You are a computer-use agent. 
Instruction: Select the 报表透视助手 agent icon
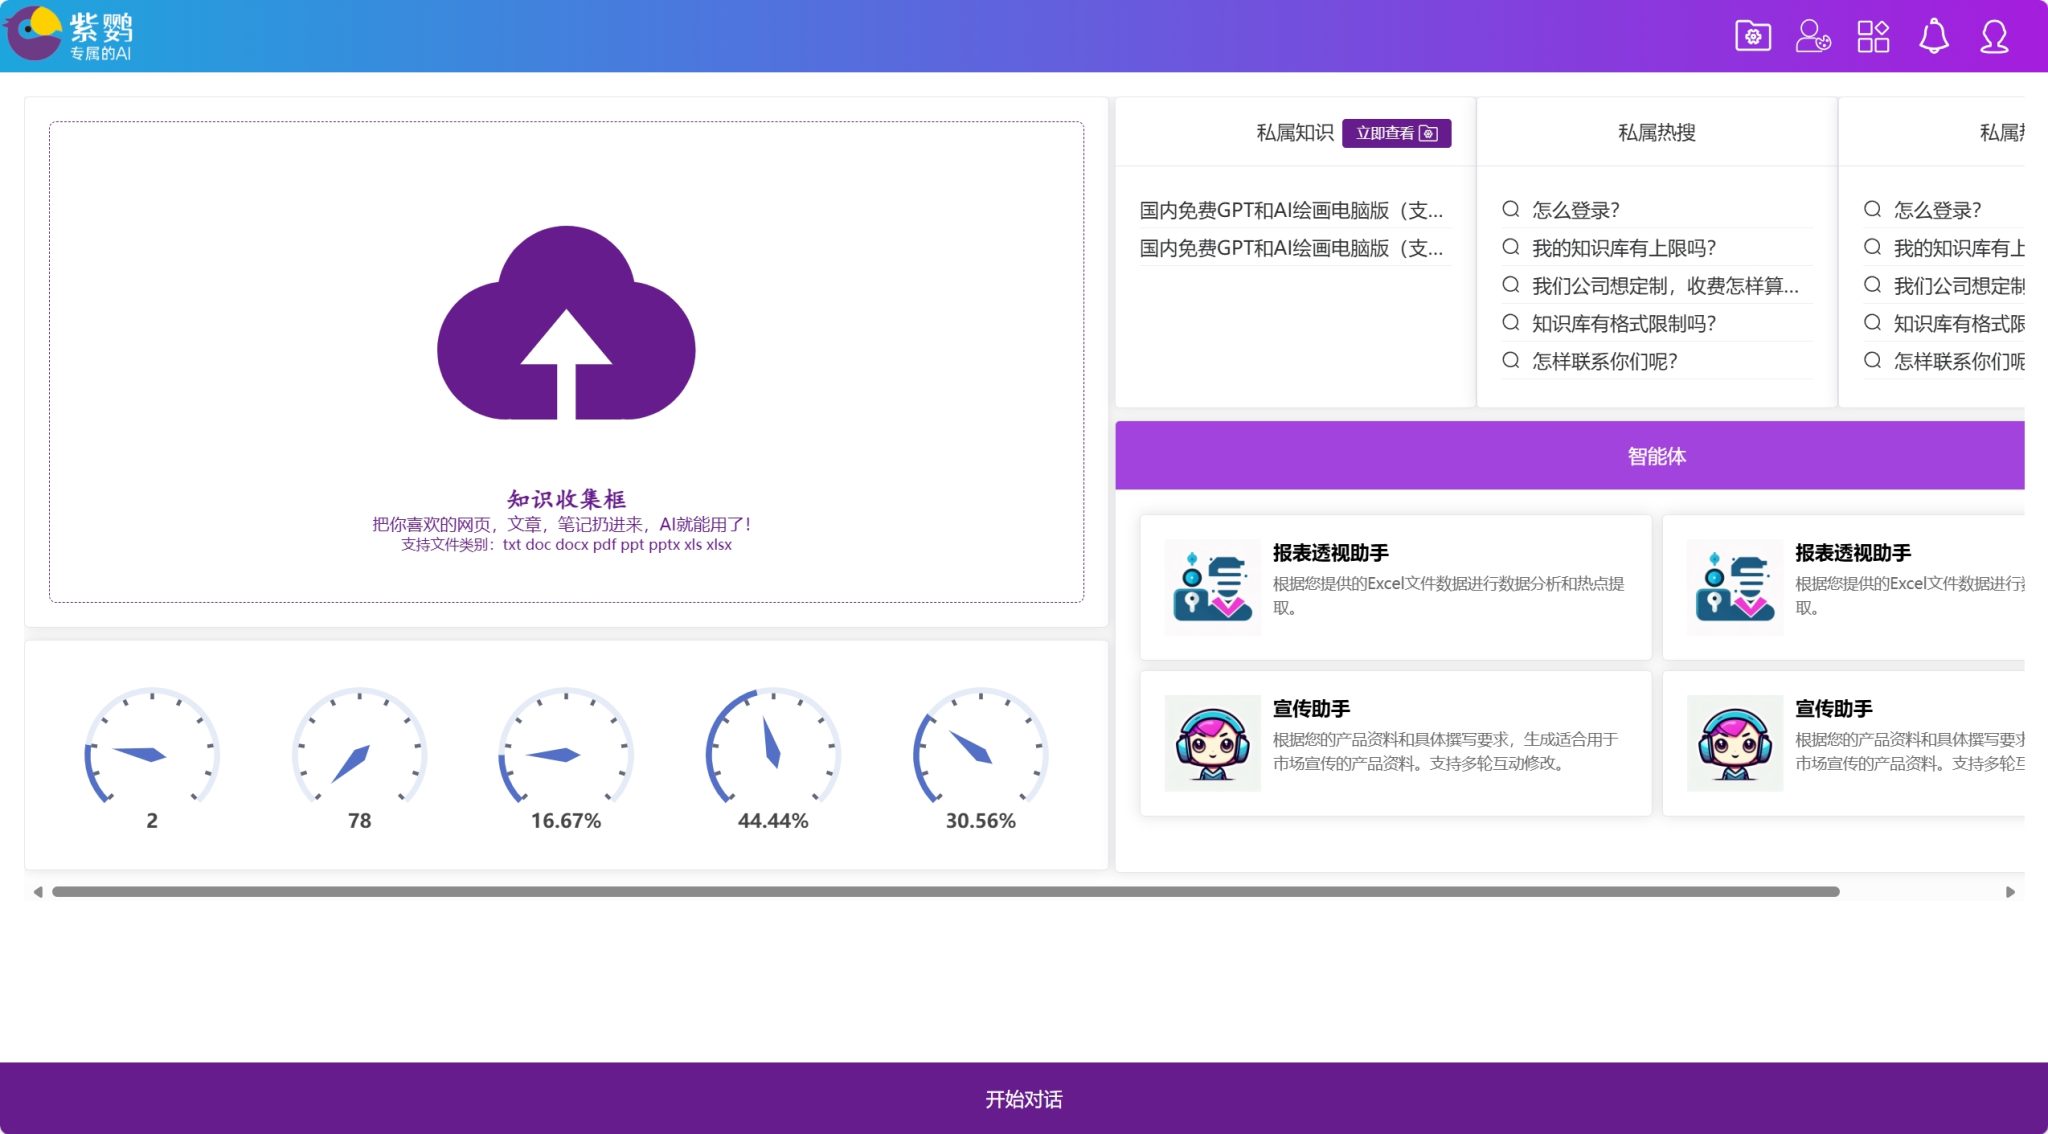(1211, 583)
